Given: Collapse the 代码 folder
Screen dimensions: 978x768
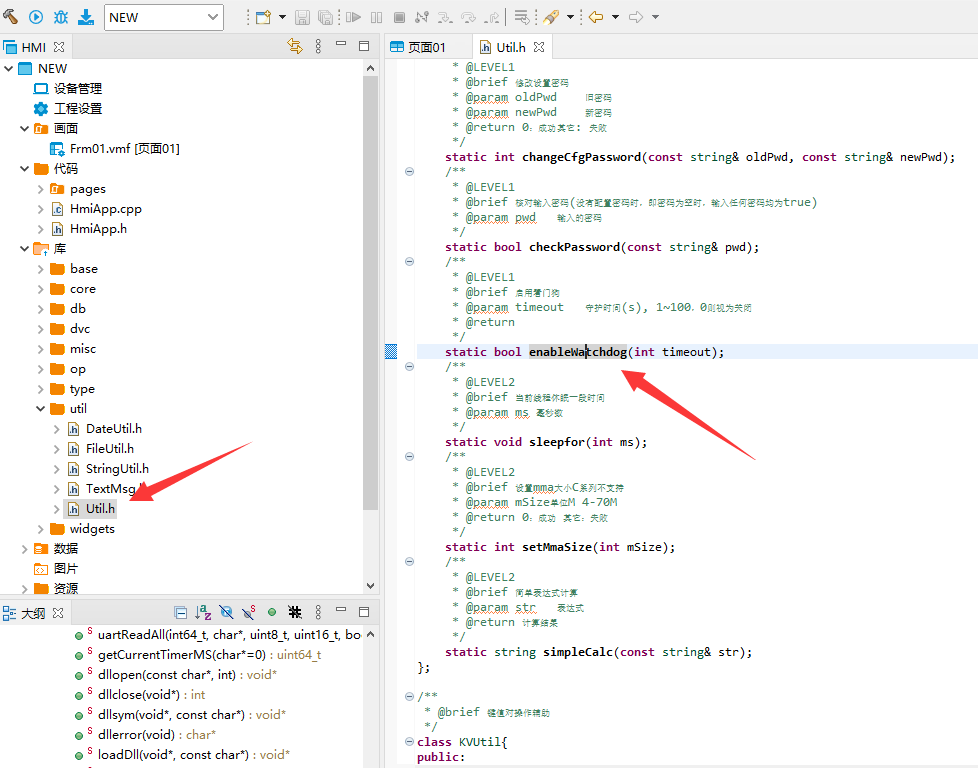Looking at the screenshot, I should click(24, 168).
